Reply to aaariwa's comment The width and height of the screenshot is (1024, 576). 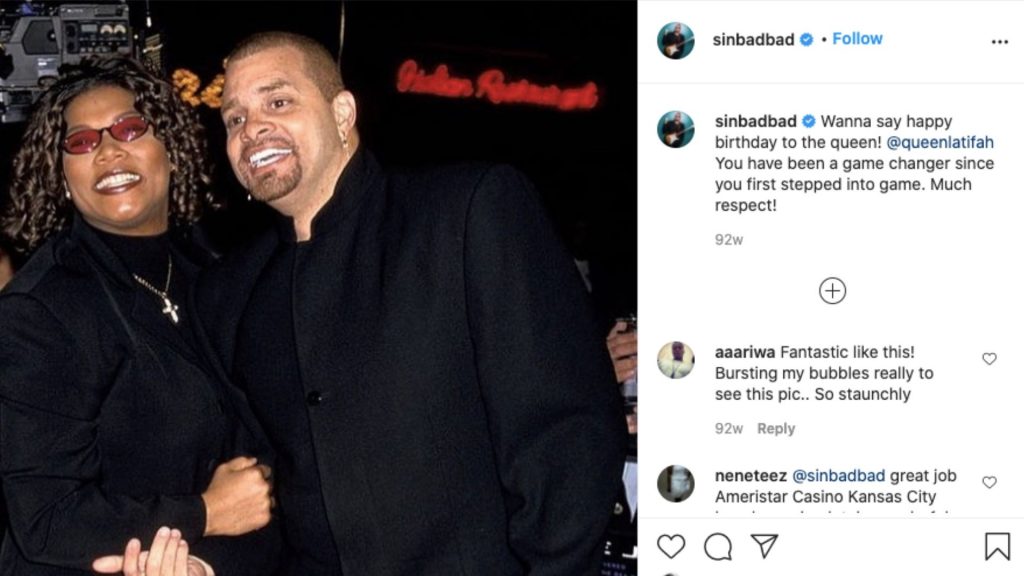coord(776,428)
